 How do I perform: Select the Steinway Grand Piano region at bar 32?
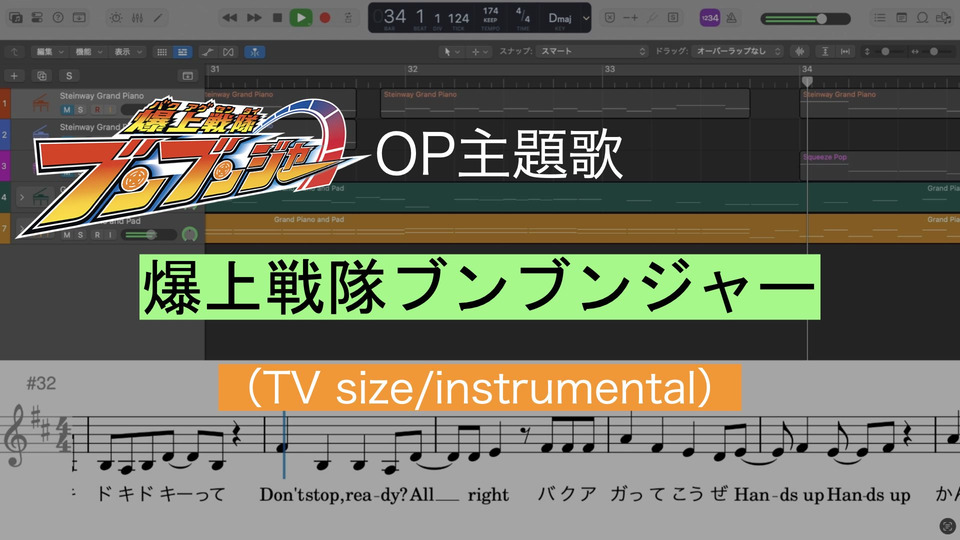[564, 103]
